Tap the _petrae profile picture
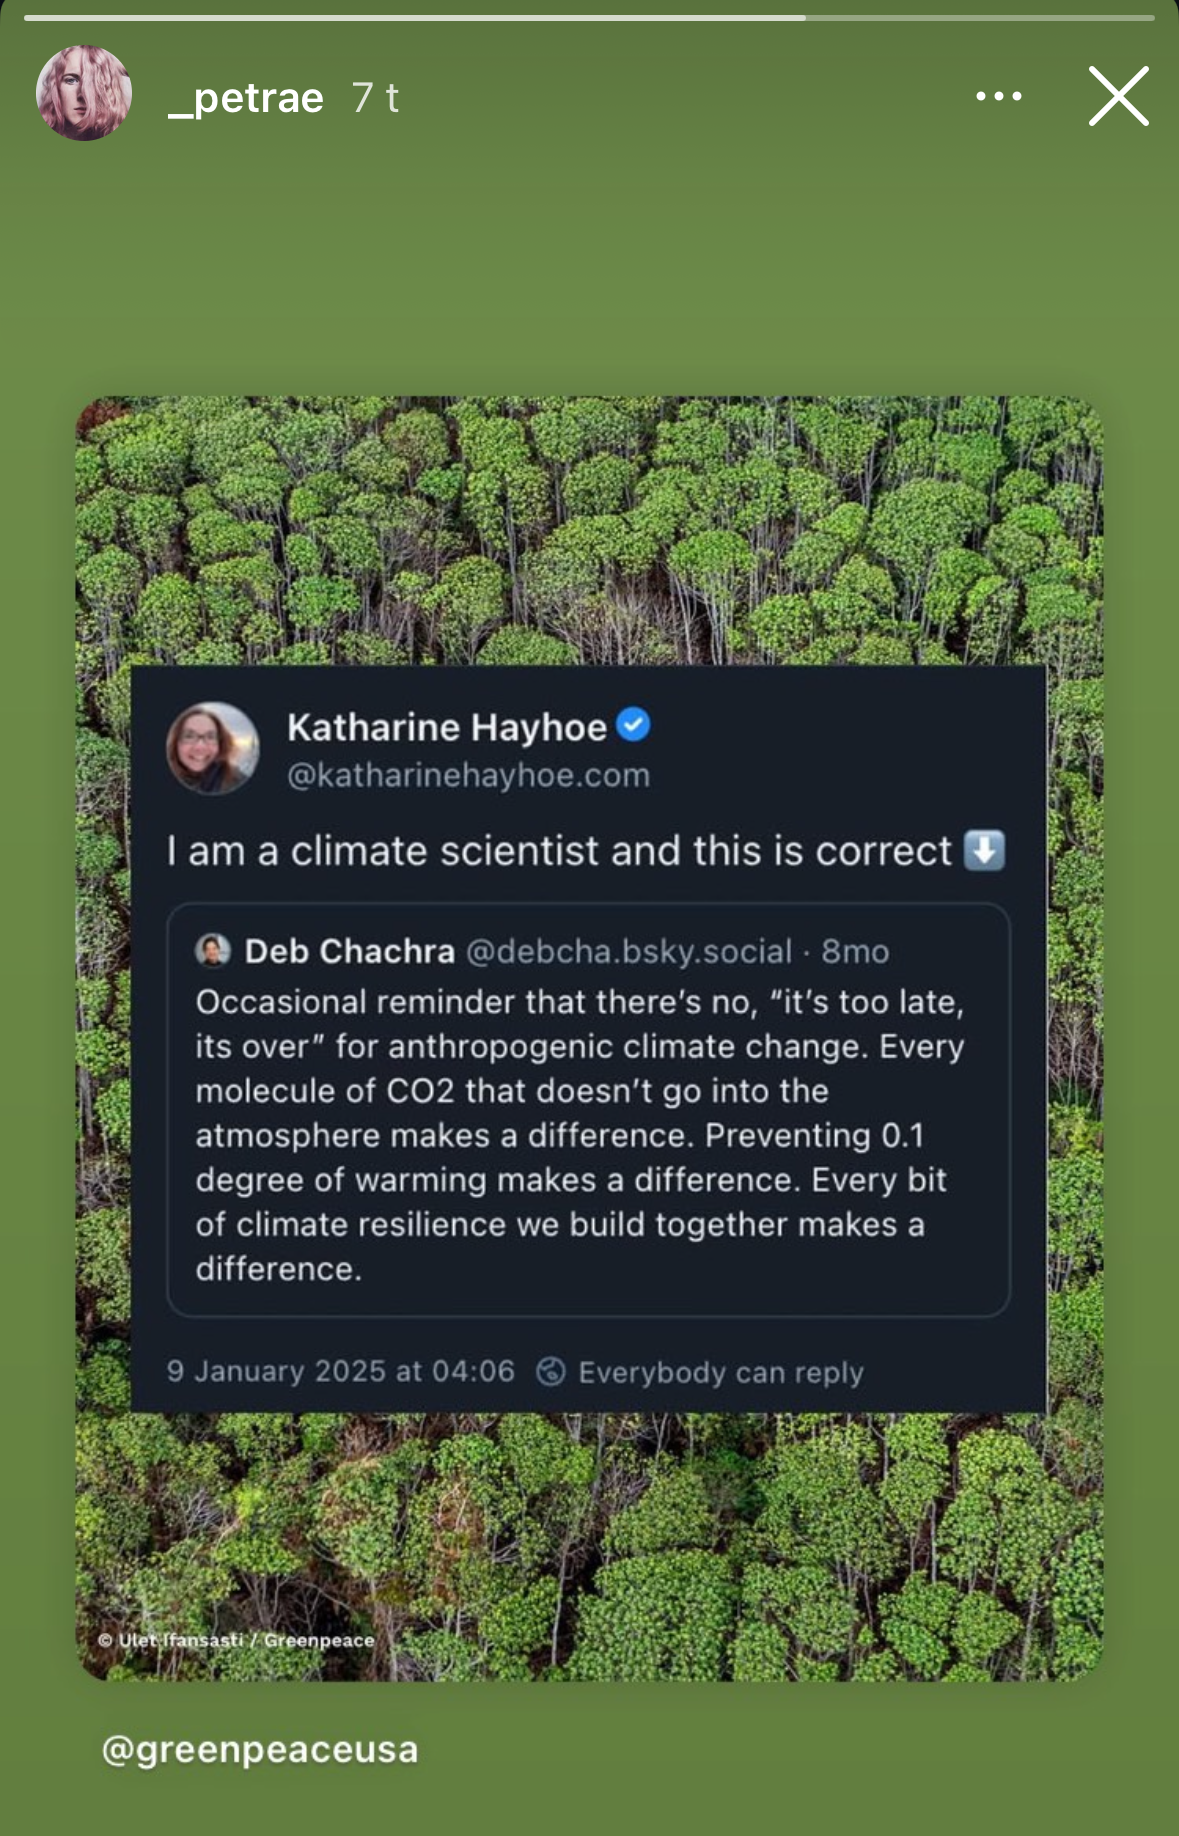This screenshot has width=1179, height=1836. tap(84, 93)
